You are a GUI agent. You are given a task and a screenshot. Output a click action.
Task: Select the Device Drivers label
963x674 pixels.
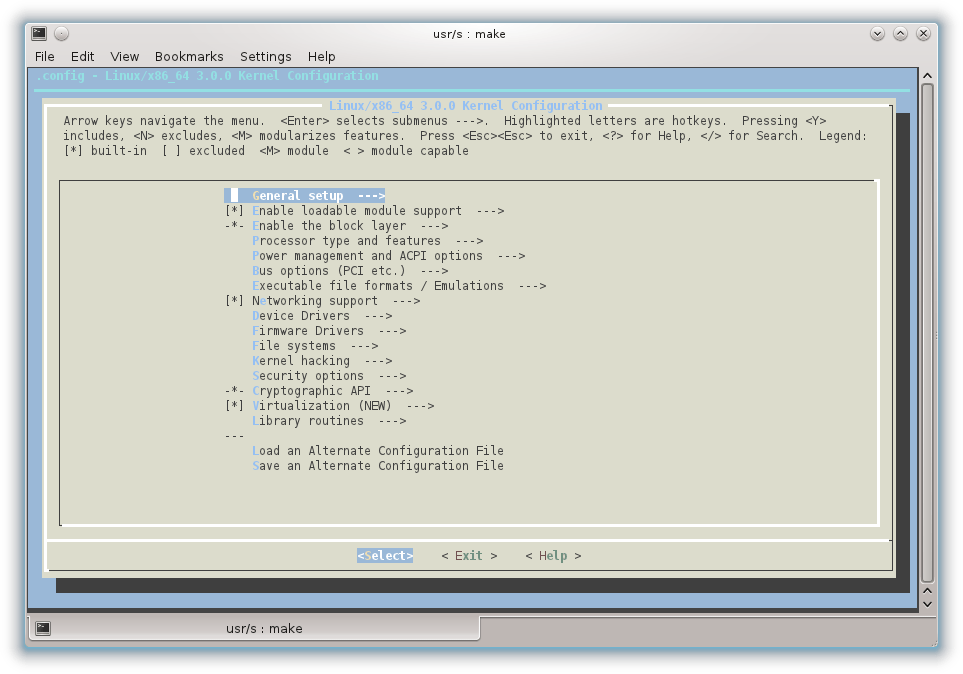click(x=301, y=316)
